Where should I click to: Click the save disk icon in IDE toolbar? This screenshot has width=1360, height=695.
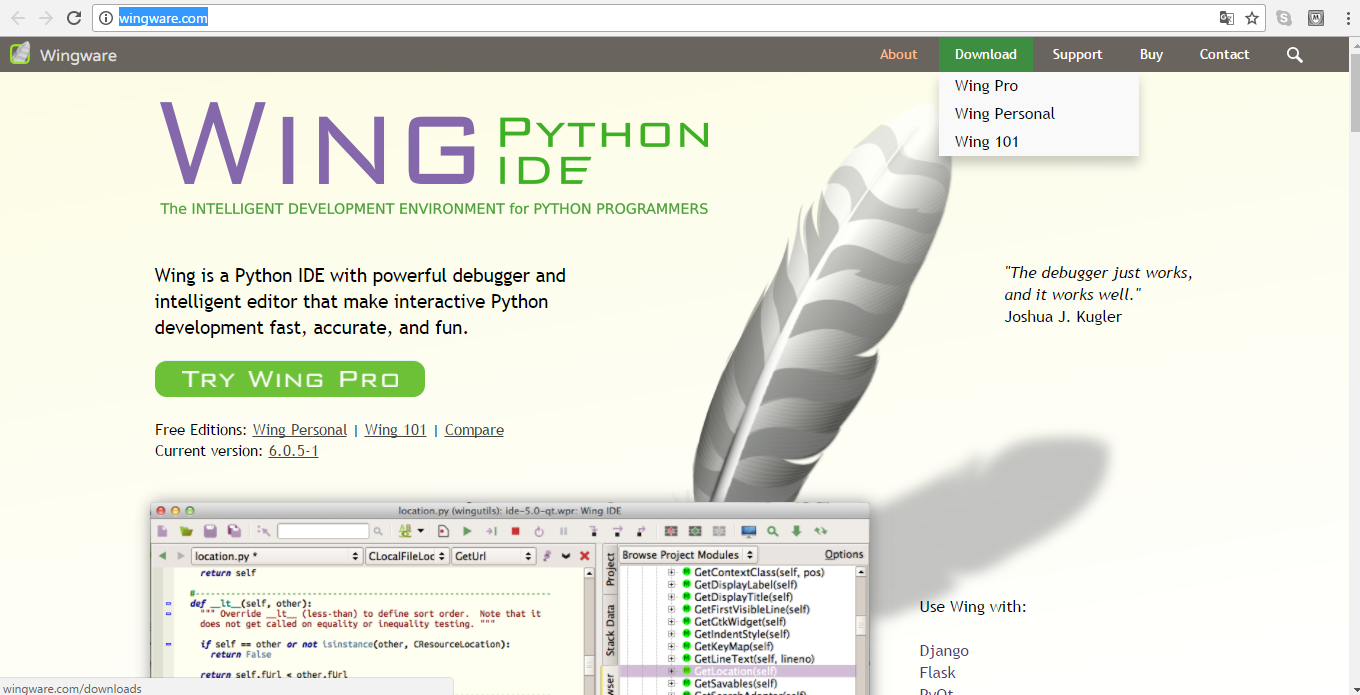pos(210,531)
